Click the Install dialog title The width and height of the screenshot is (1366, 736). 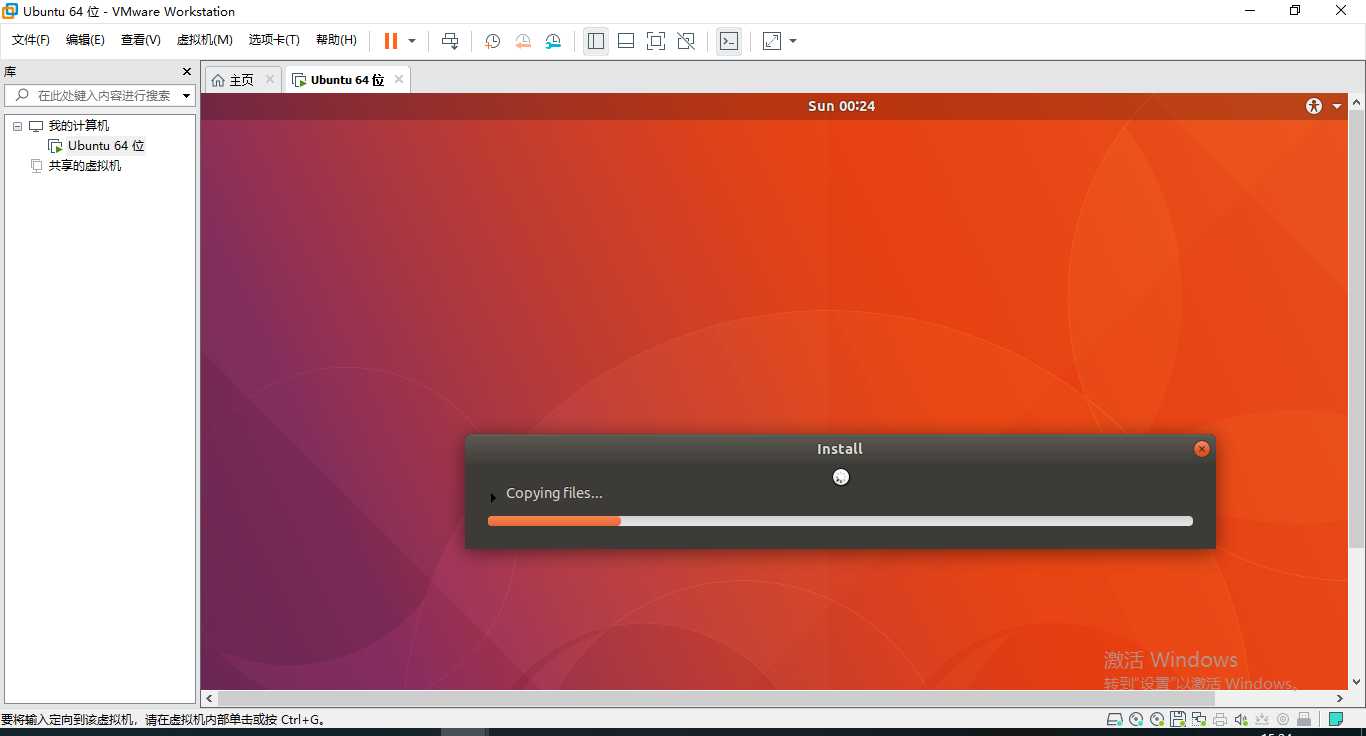click(x=840, y=449)
